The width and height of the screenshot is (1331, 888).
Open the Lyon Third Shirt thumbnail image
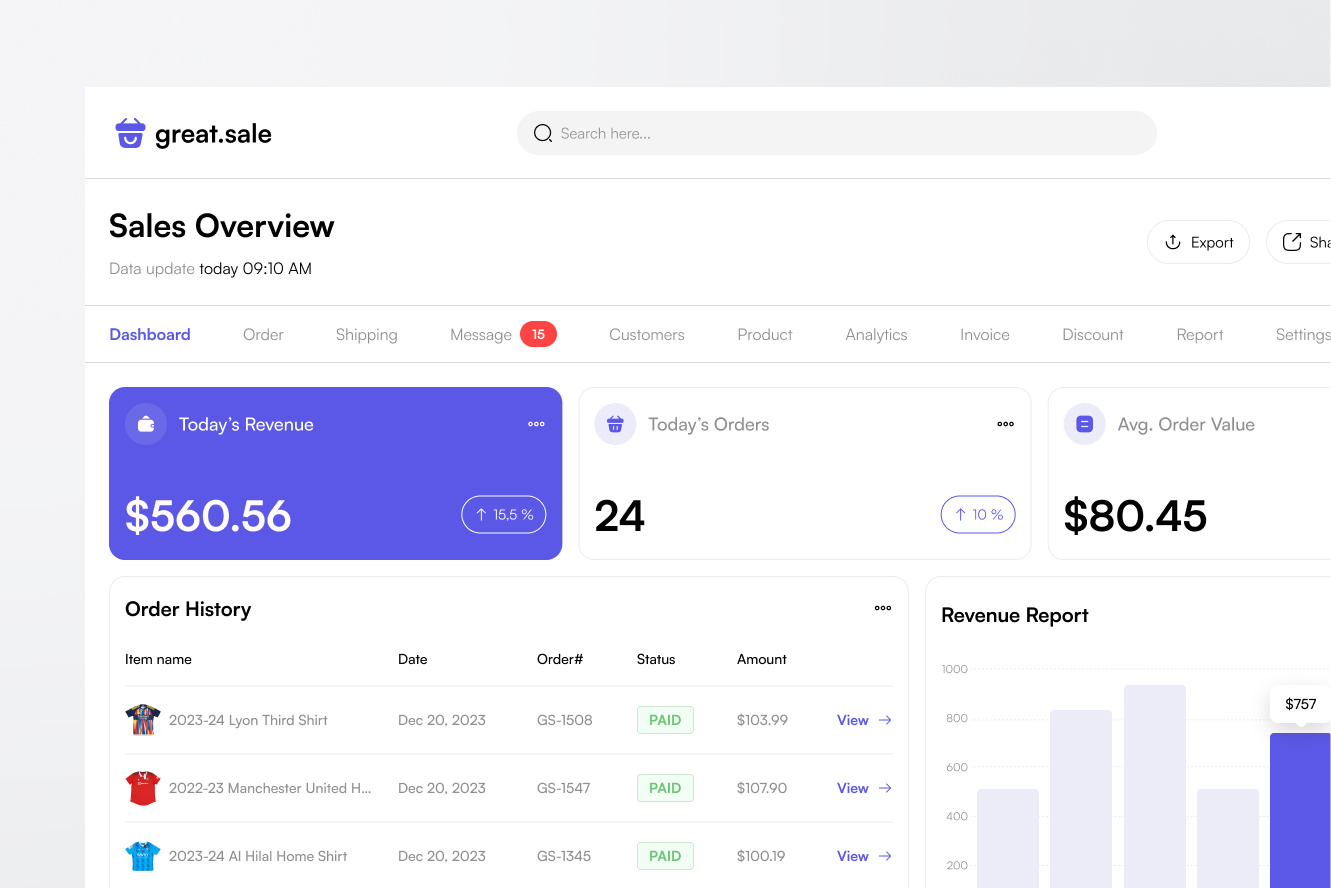[142, 719]
